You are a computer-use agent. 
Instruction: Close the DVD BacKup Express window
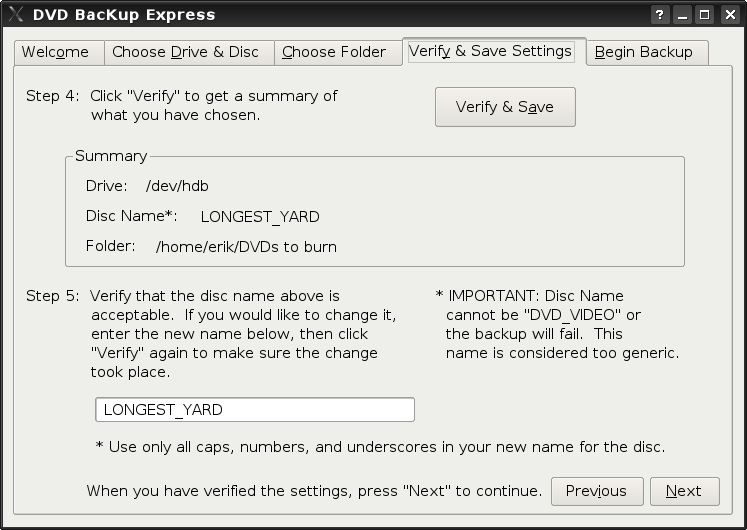730,15
